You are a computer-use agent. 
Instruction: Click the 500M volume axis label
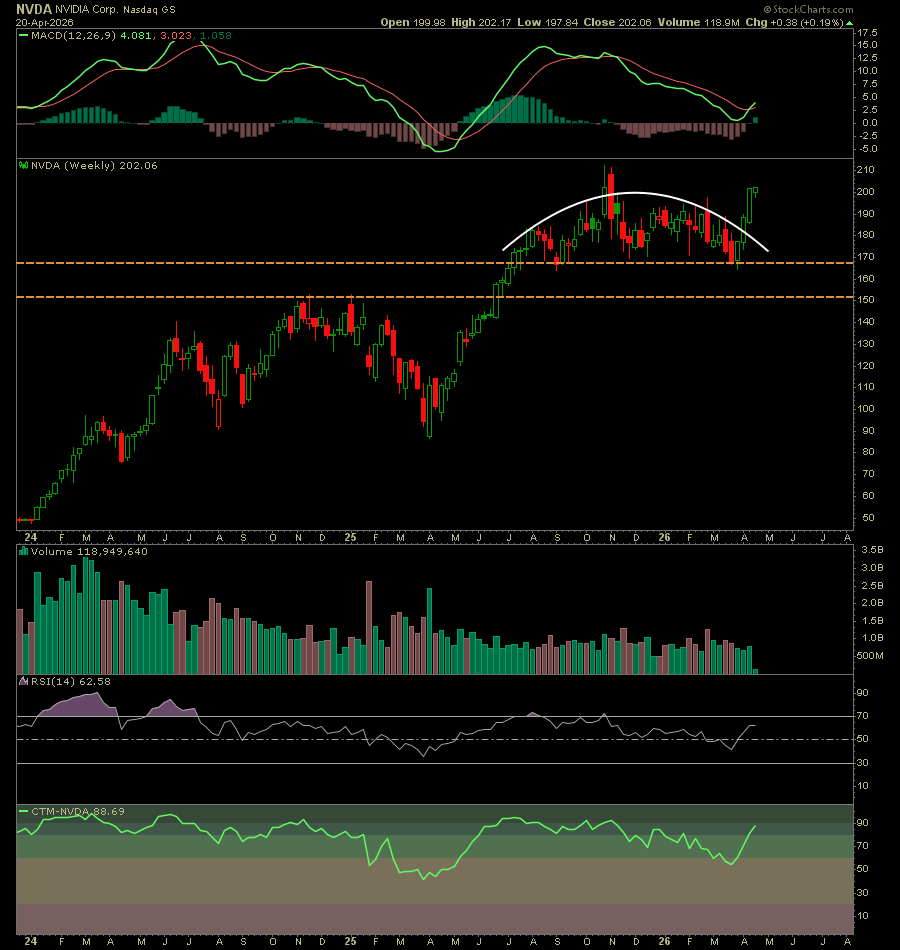[x=869, y=656]
